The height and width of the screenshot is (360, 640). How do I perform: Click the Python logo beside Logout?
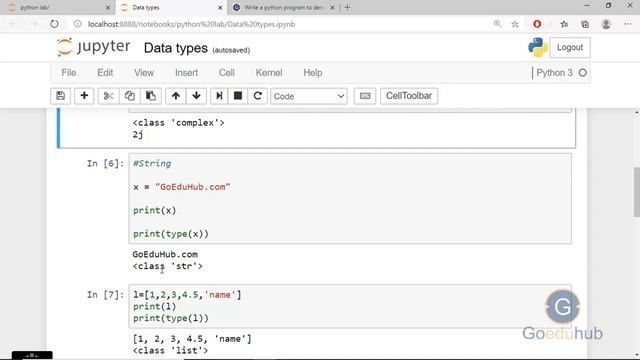pos(538,47)
